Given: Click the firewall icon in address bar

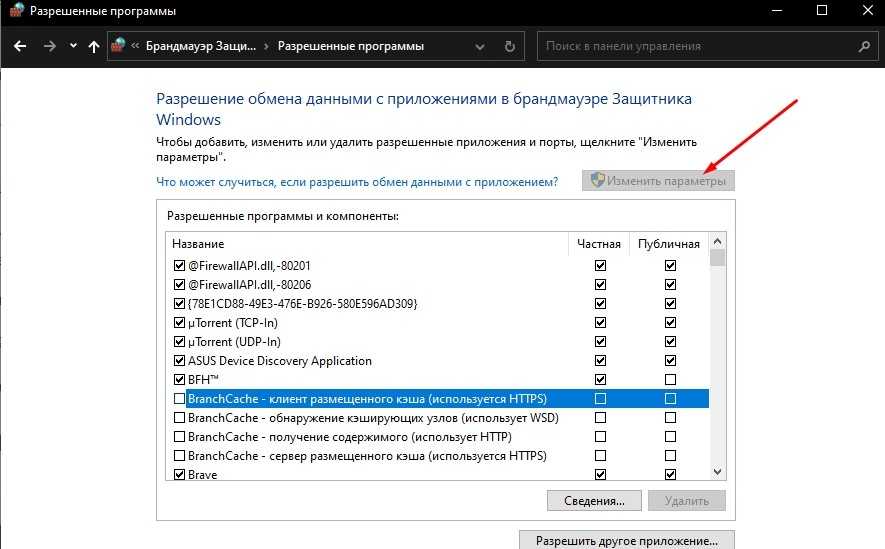Looking at the screenshot, I should tap(118, 46).
